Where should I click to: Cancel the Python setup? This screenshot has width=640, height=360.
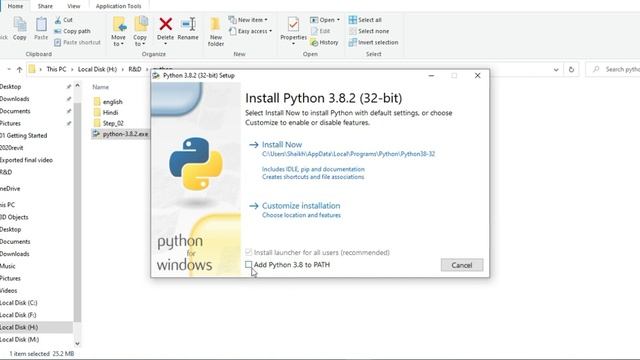(462, 265)
